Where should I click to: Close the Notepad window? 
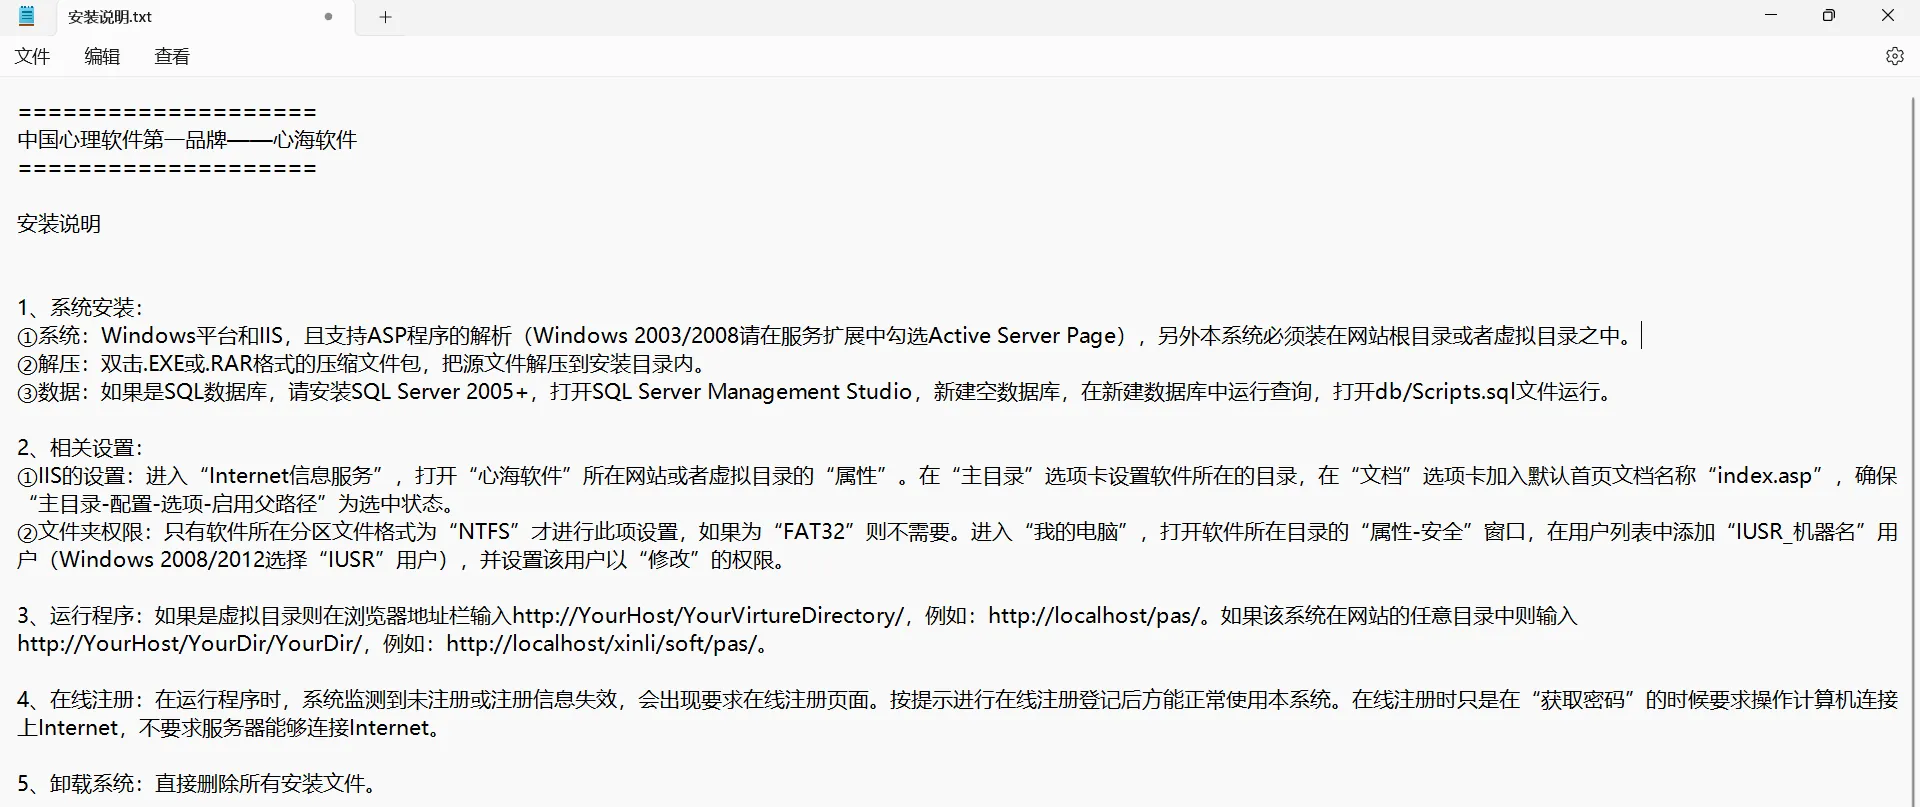click(1888, 15)
